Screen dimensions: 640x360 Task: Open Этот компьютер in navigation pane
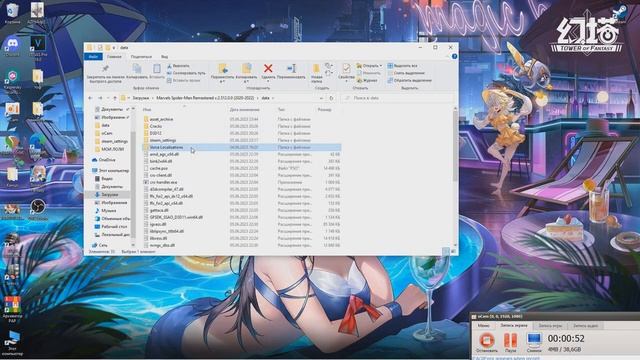click(x=115, y=171)
